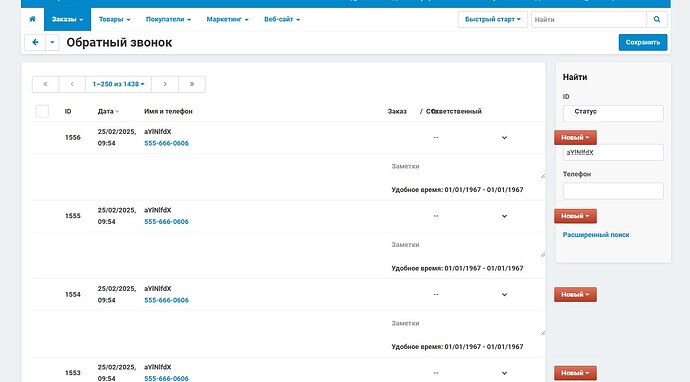Screen dimensions: 690x382
Task: Click the back arrow button
Action: pyautogui.click(x=35, y=42)
